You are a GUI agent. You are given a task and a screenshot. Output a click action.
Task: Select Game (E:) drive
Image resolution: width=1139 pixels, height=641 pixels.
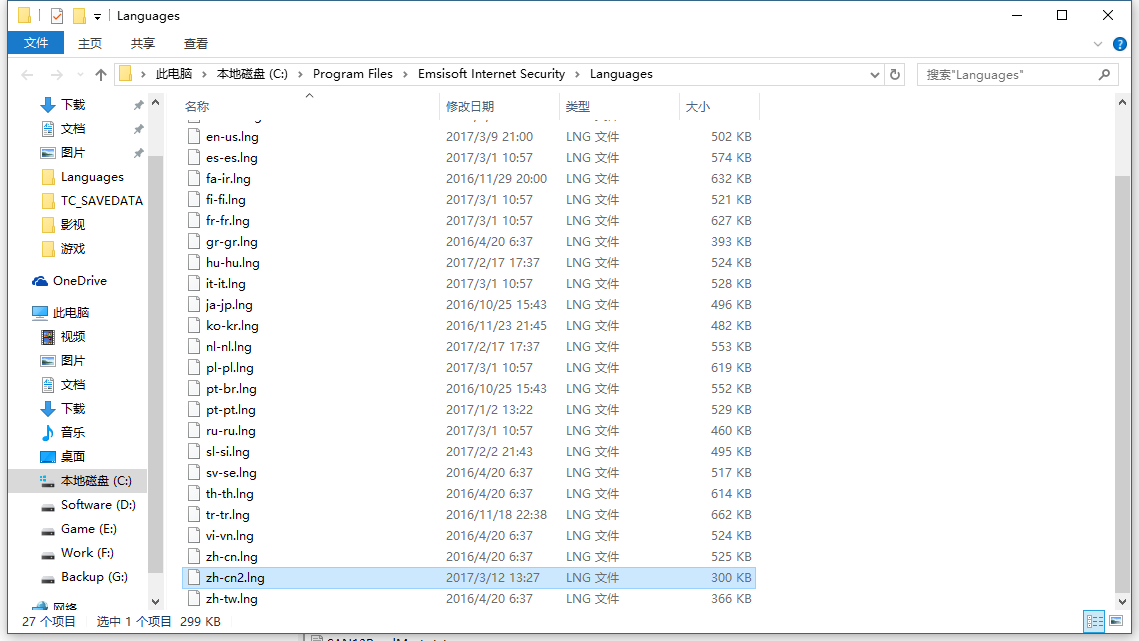(89, 528)
